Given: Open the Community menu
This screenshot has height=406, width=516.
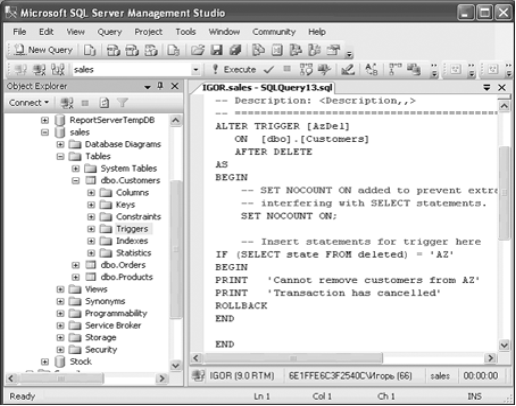Looking at the screenshot, I should pos(274,32).
